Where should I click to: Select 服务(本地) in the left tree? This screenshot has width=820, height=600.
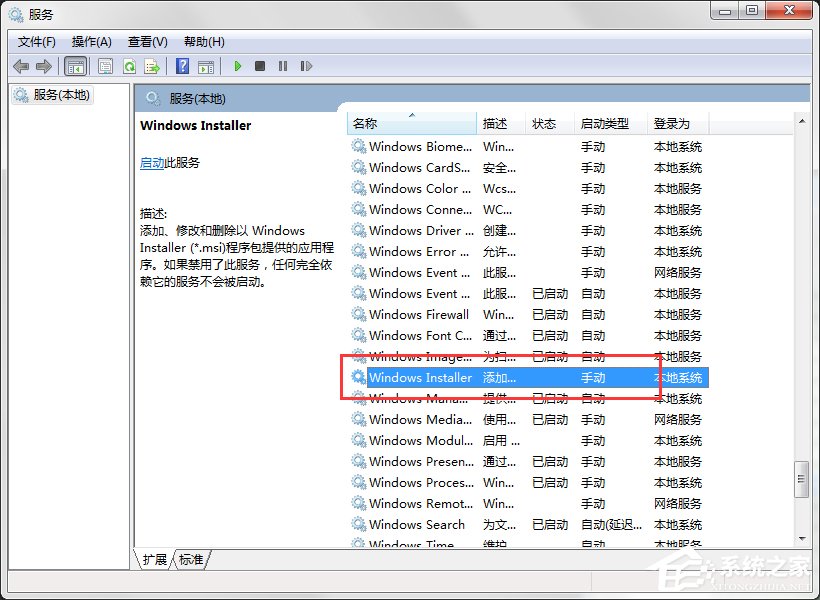coord(58,96)
